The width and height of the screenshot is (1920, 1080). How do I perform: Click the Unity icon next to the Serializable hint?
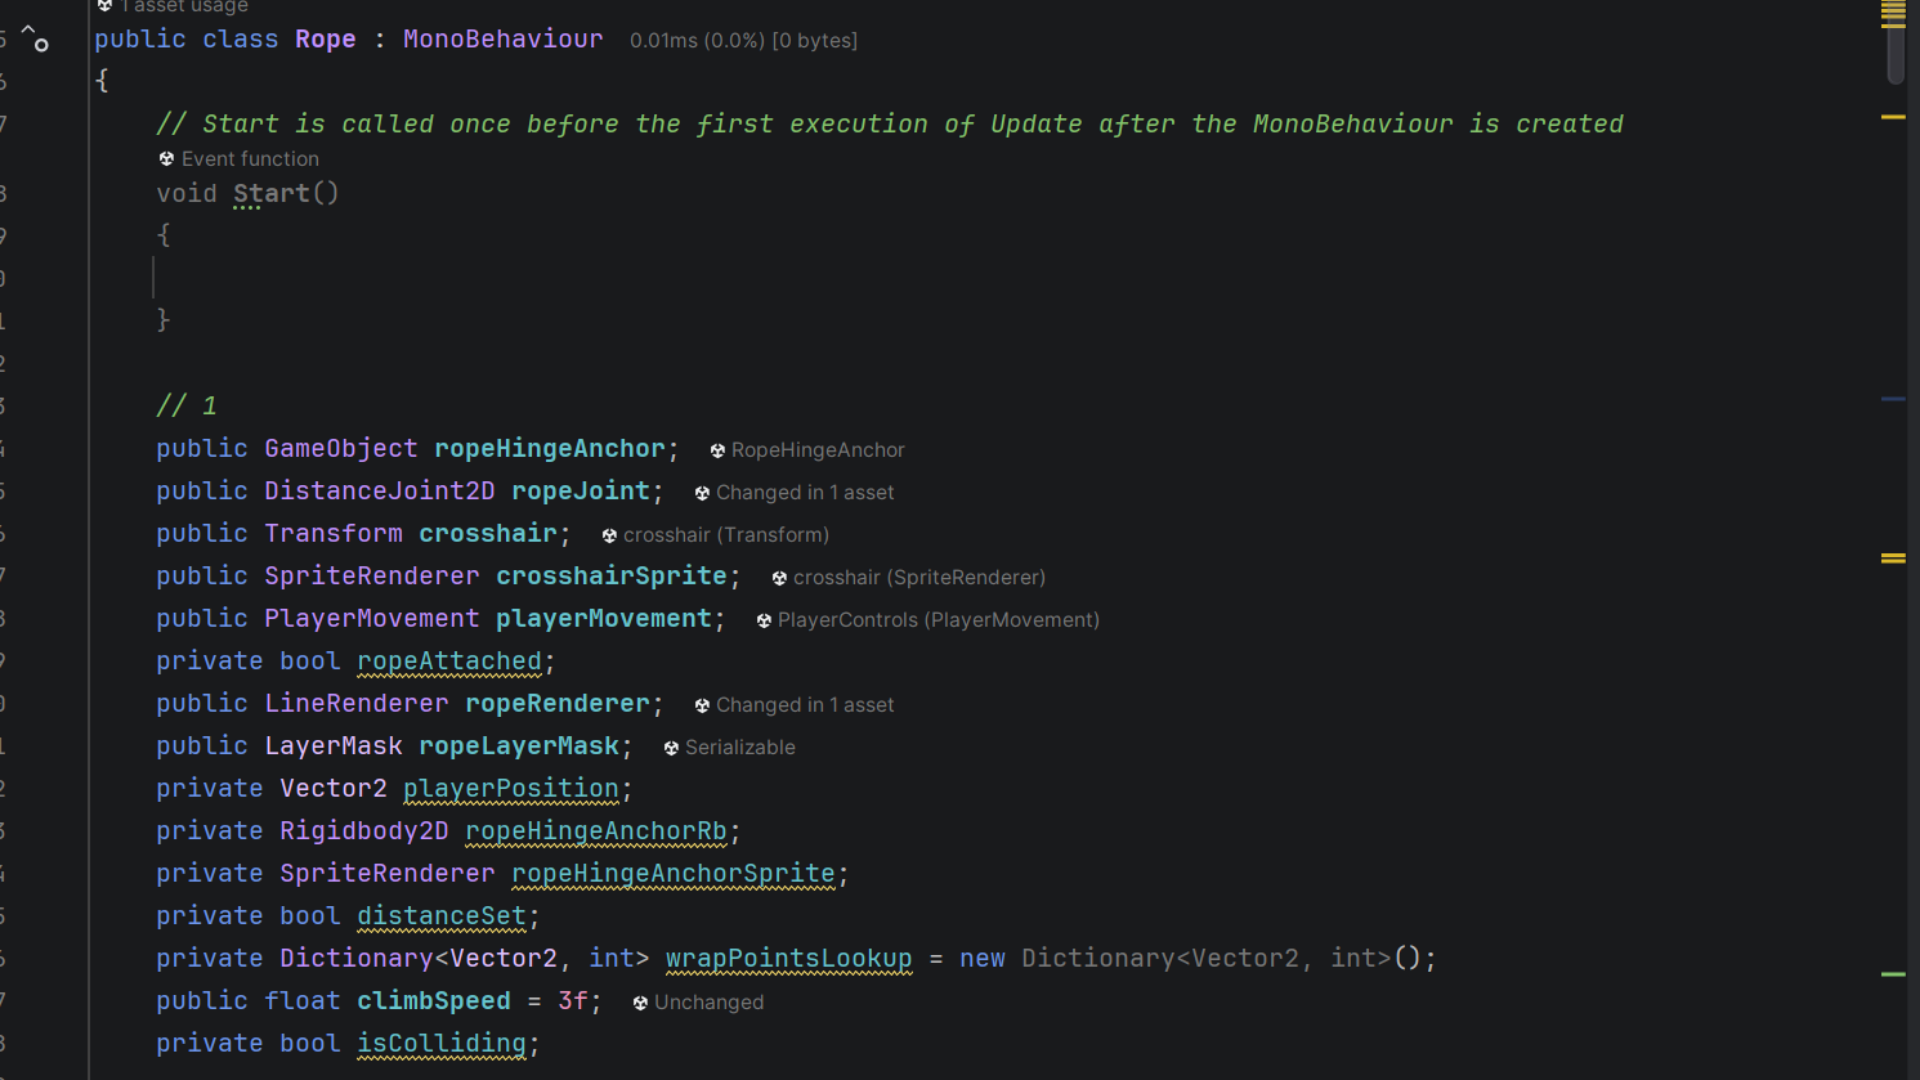pos(671,748)
